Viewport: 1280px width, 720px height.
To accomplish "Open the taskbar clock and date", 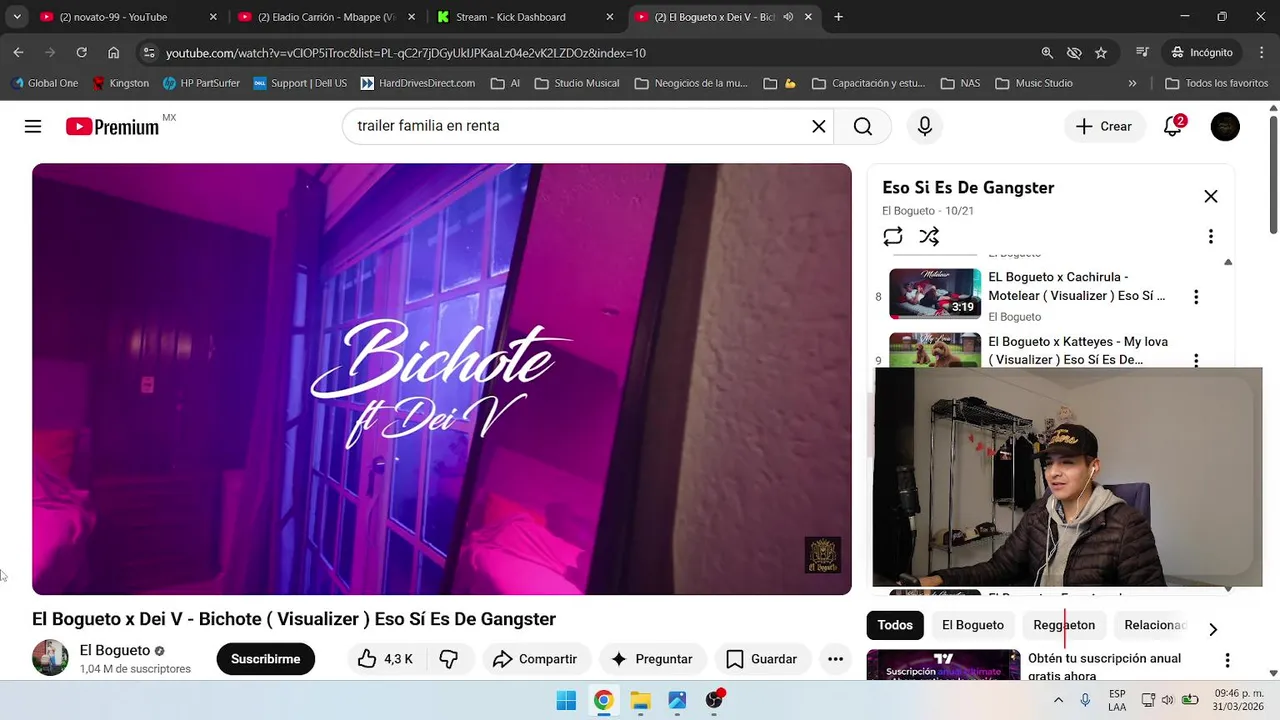I will (1238, 700).
